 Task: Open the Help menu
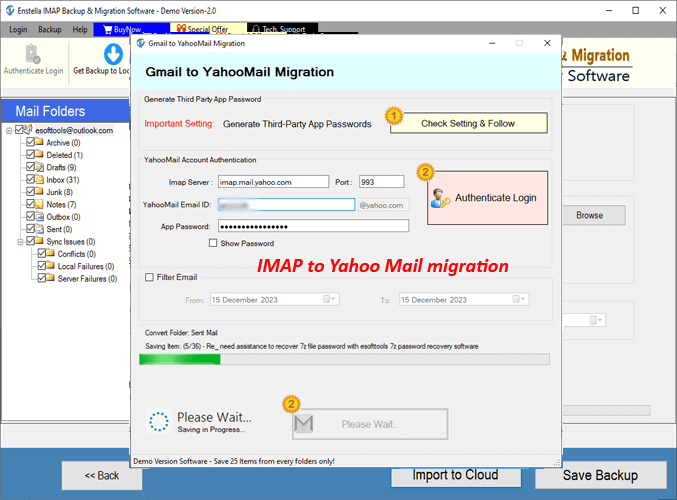point(80,29)
